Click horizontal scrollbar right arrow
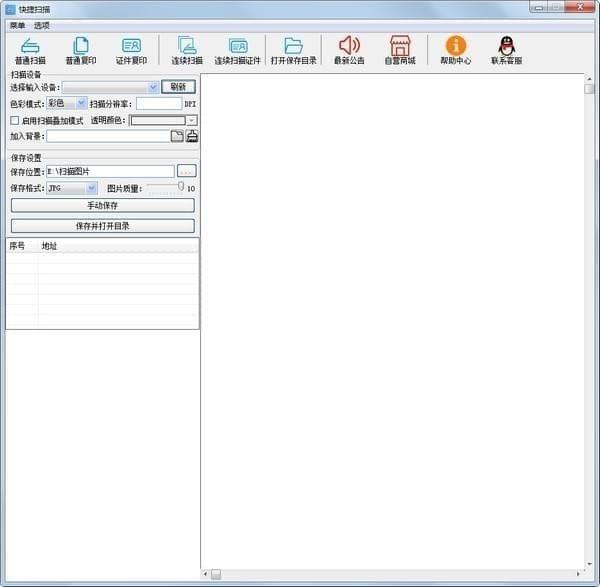 [x=578, y=574]
